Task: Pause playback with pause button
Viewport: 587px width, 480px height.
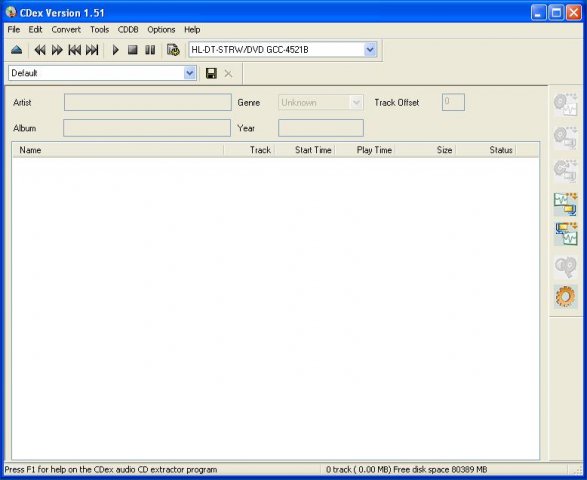Action: click(150, 50)
